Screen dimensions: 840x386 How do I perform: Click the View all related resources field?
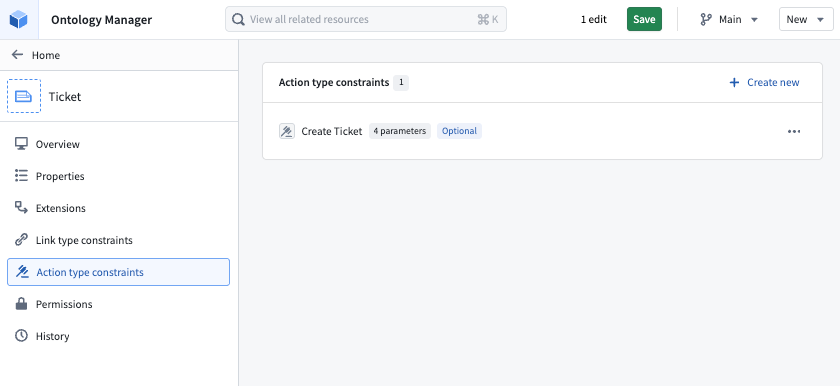click(365, 19)
